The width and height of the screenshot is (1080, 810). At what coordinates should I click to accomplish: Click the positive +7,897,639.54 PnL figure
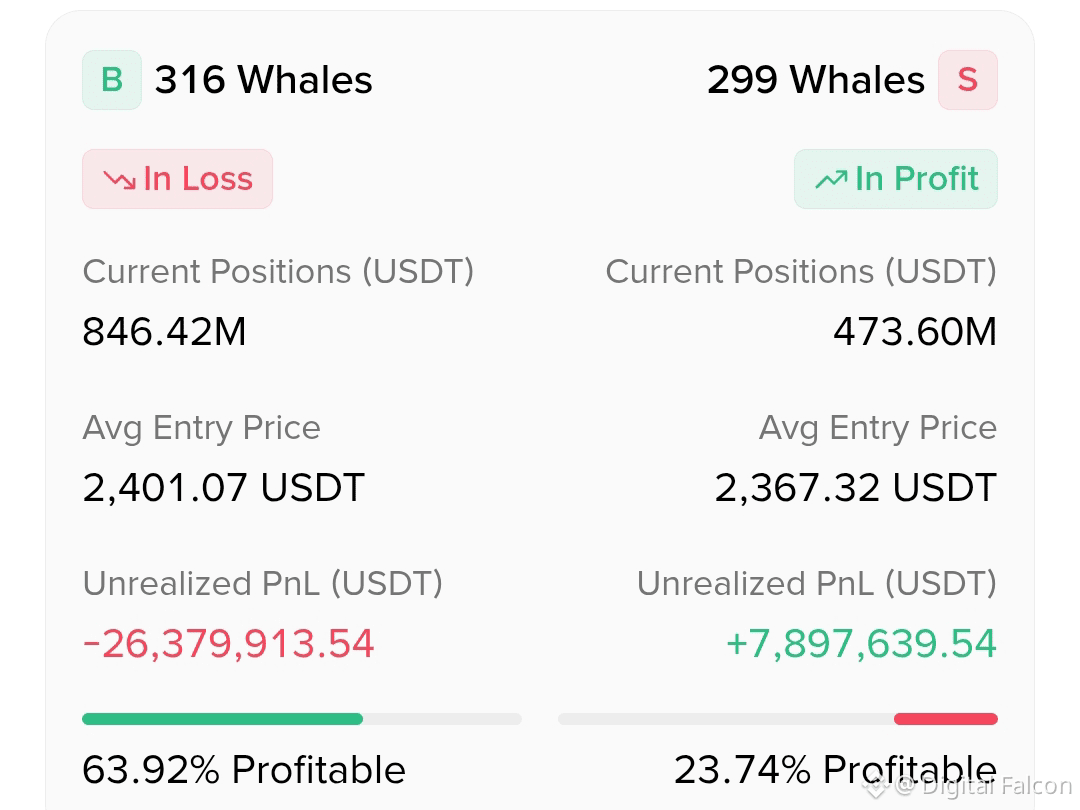(x=862, y=644)
